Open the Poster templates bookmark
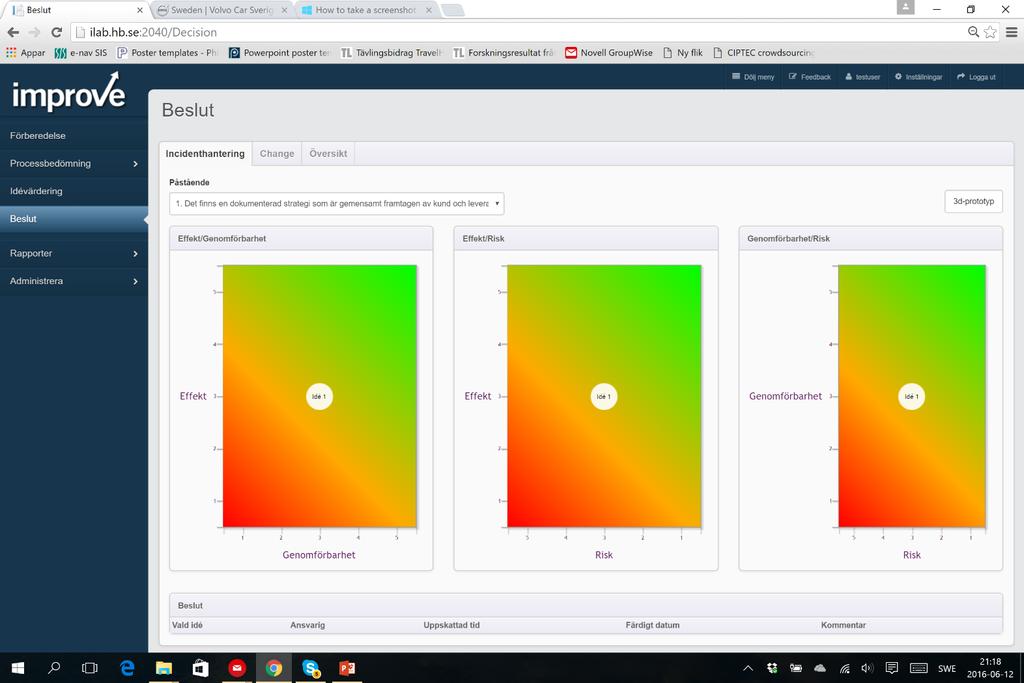 (x=167, y=53)
